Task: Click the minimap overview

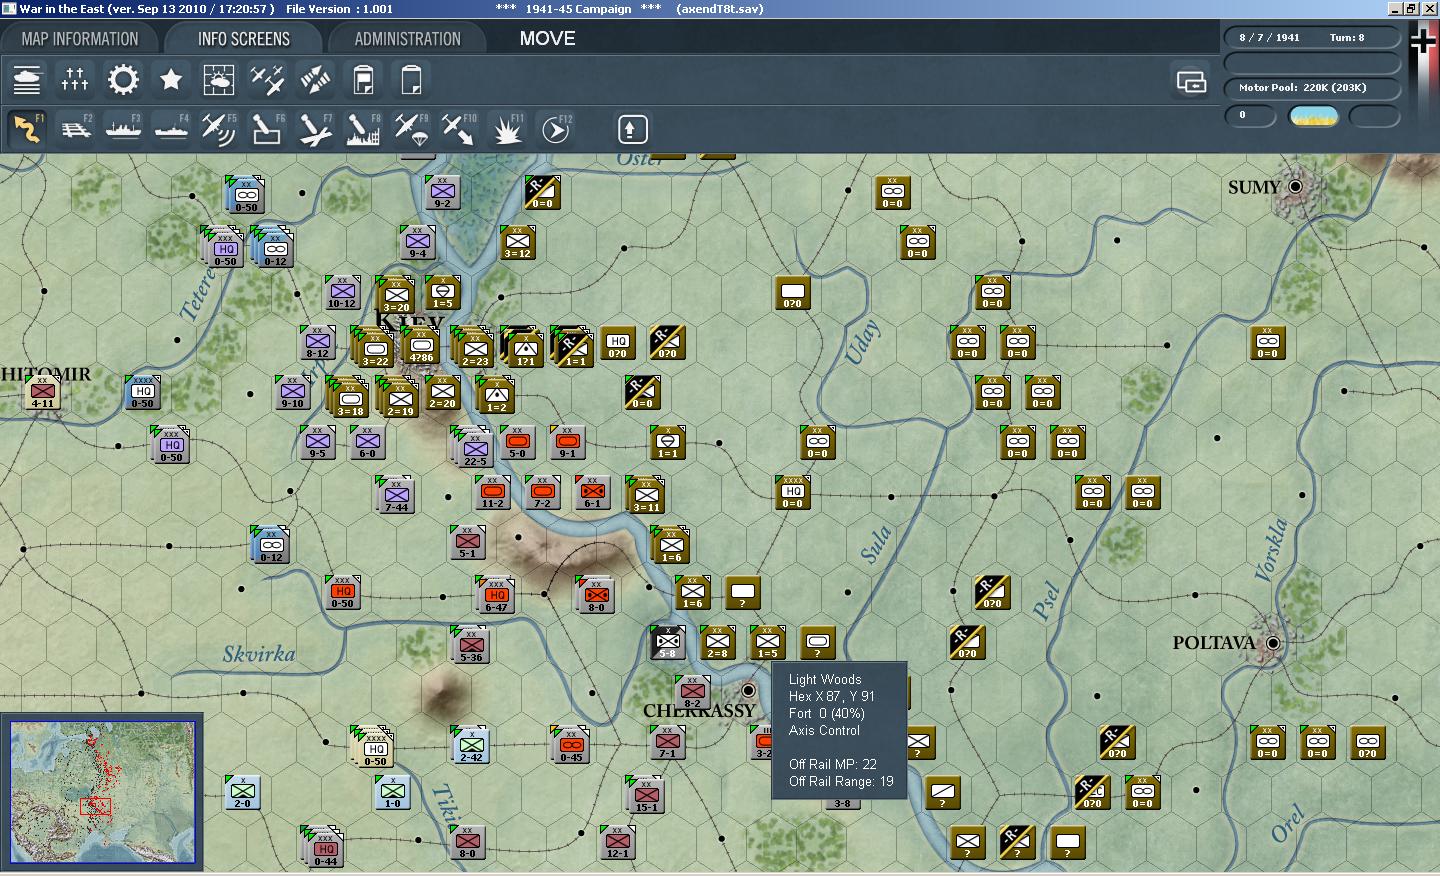Action: pos(103,793)
